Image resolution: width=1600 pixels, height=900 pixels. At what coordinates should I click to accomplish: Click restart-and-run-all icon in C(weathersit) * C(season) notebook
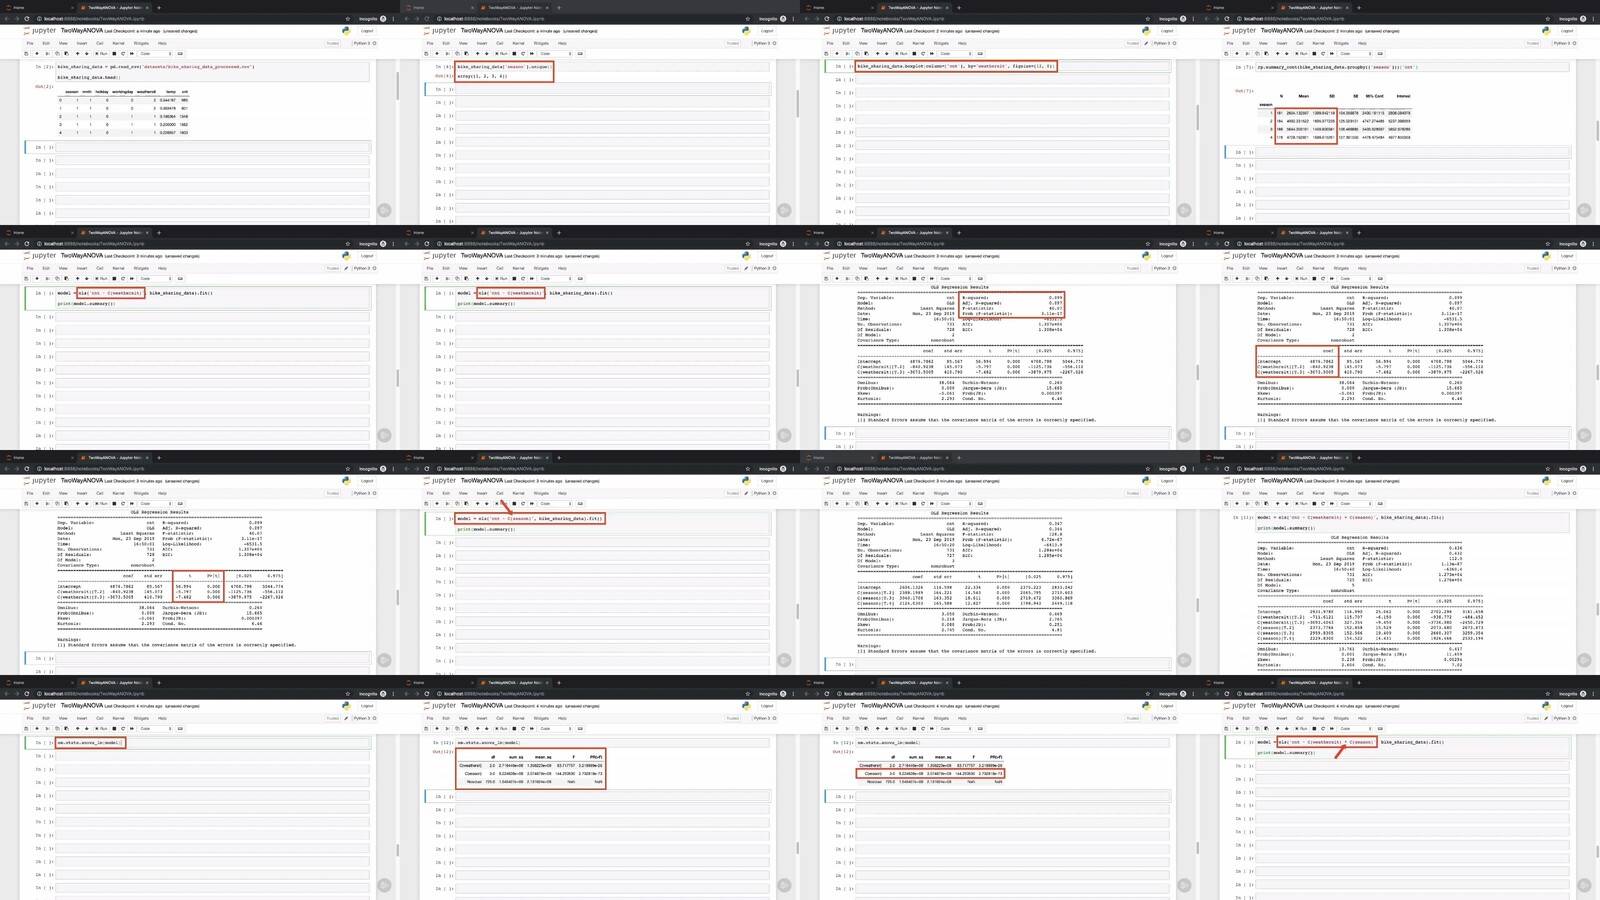click(x=1332, y=728)
